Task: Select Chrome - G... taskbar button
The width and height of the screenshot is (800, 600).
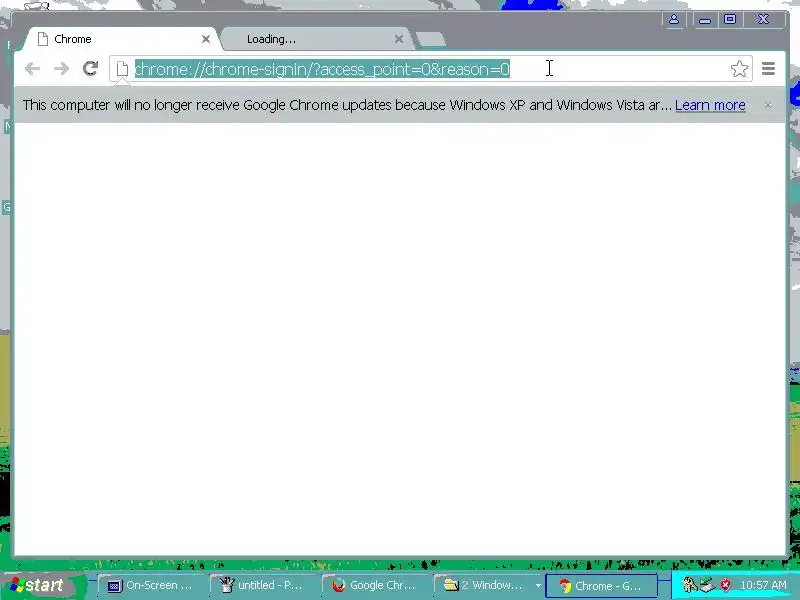Action: coord(601,586)
